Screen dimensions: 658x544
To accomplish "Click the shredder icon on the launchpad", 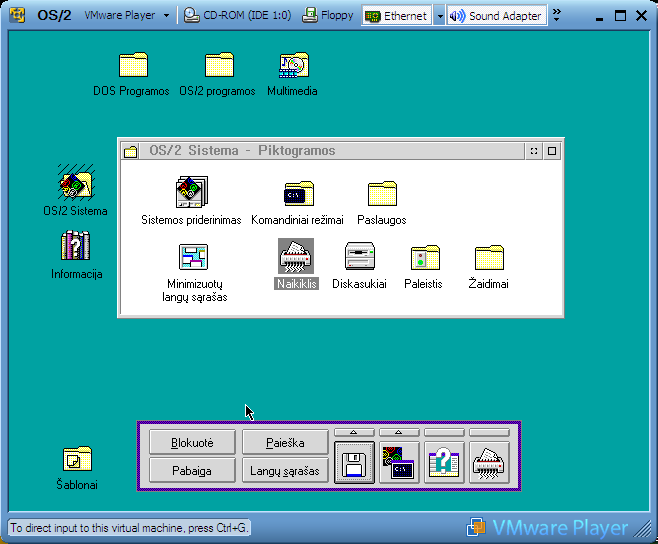I will click(489, 463).
